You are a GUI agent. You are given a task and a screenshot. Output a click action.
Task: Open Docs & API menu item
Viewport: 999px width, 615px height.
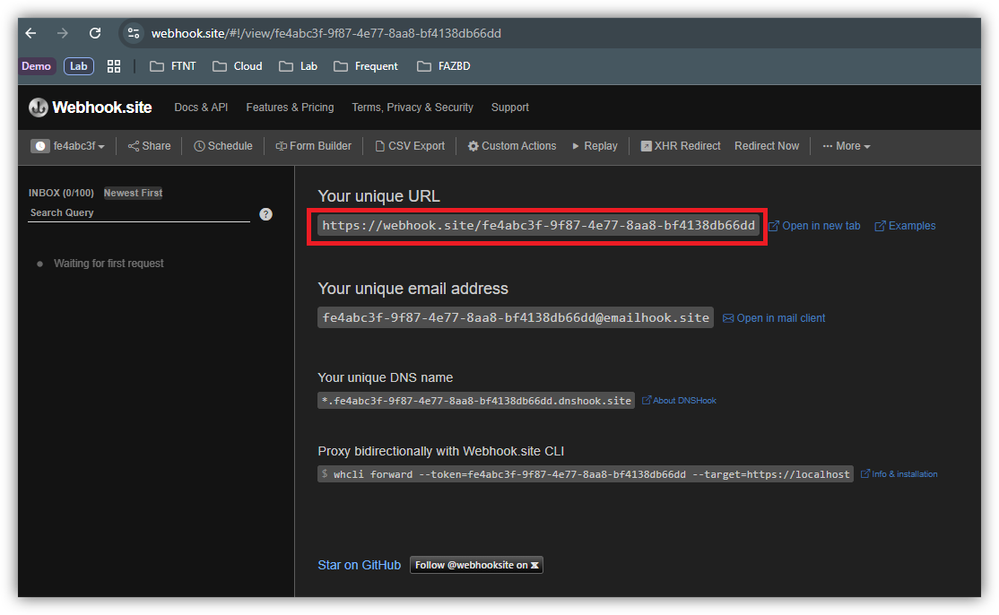[x=201, y=107]
